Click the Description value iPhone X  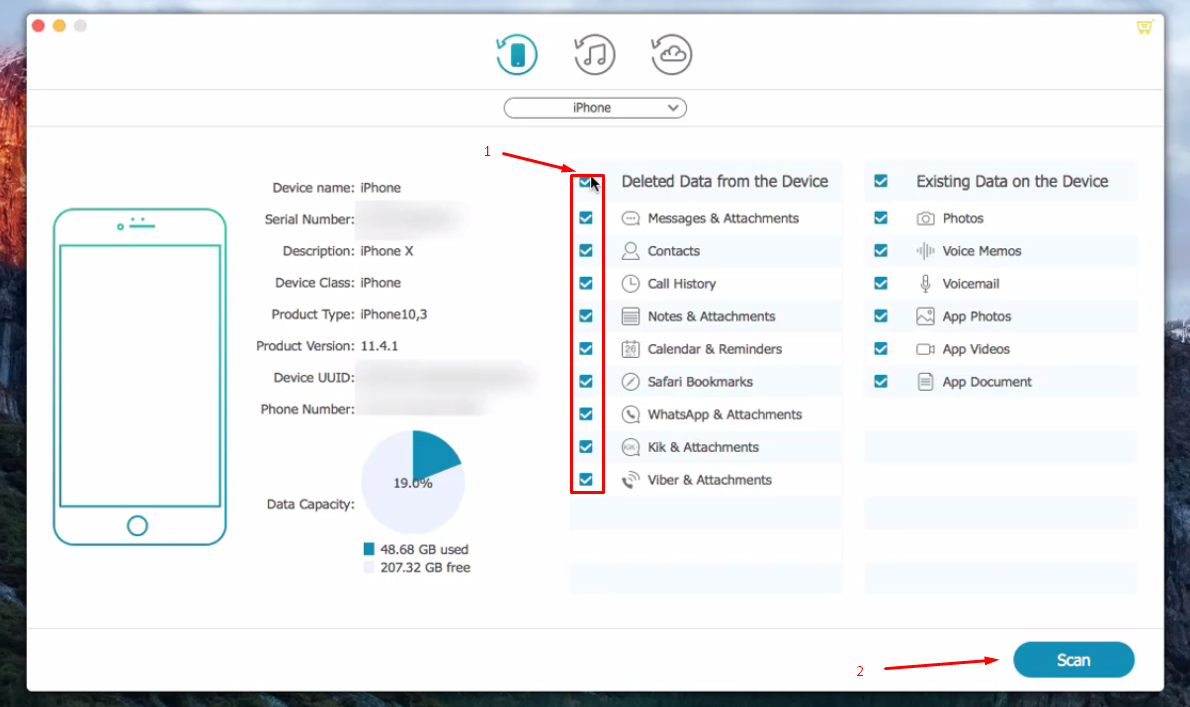click(387, 251)
